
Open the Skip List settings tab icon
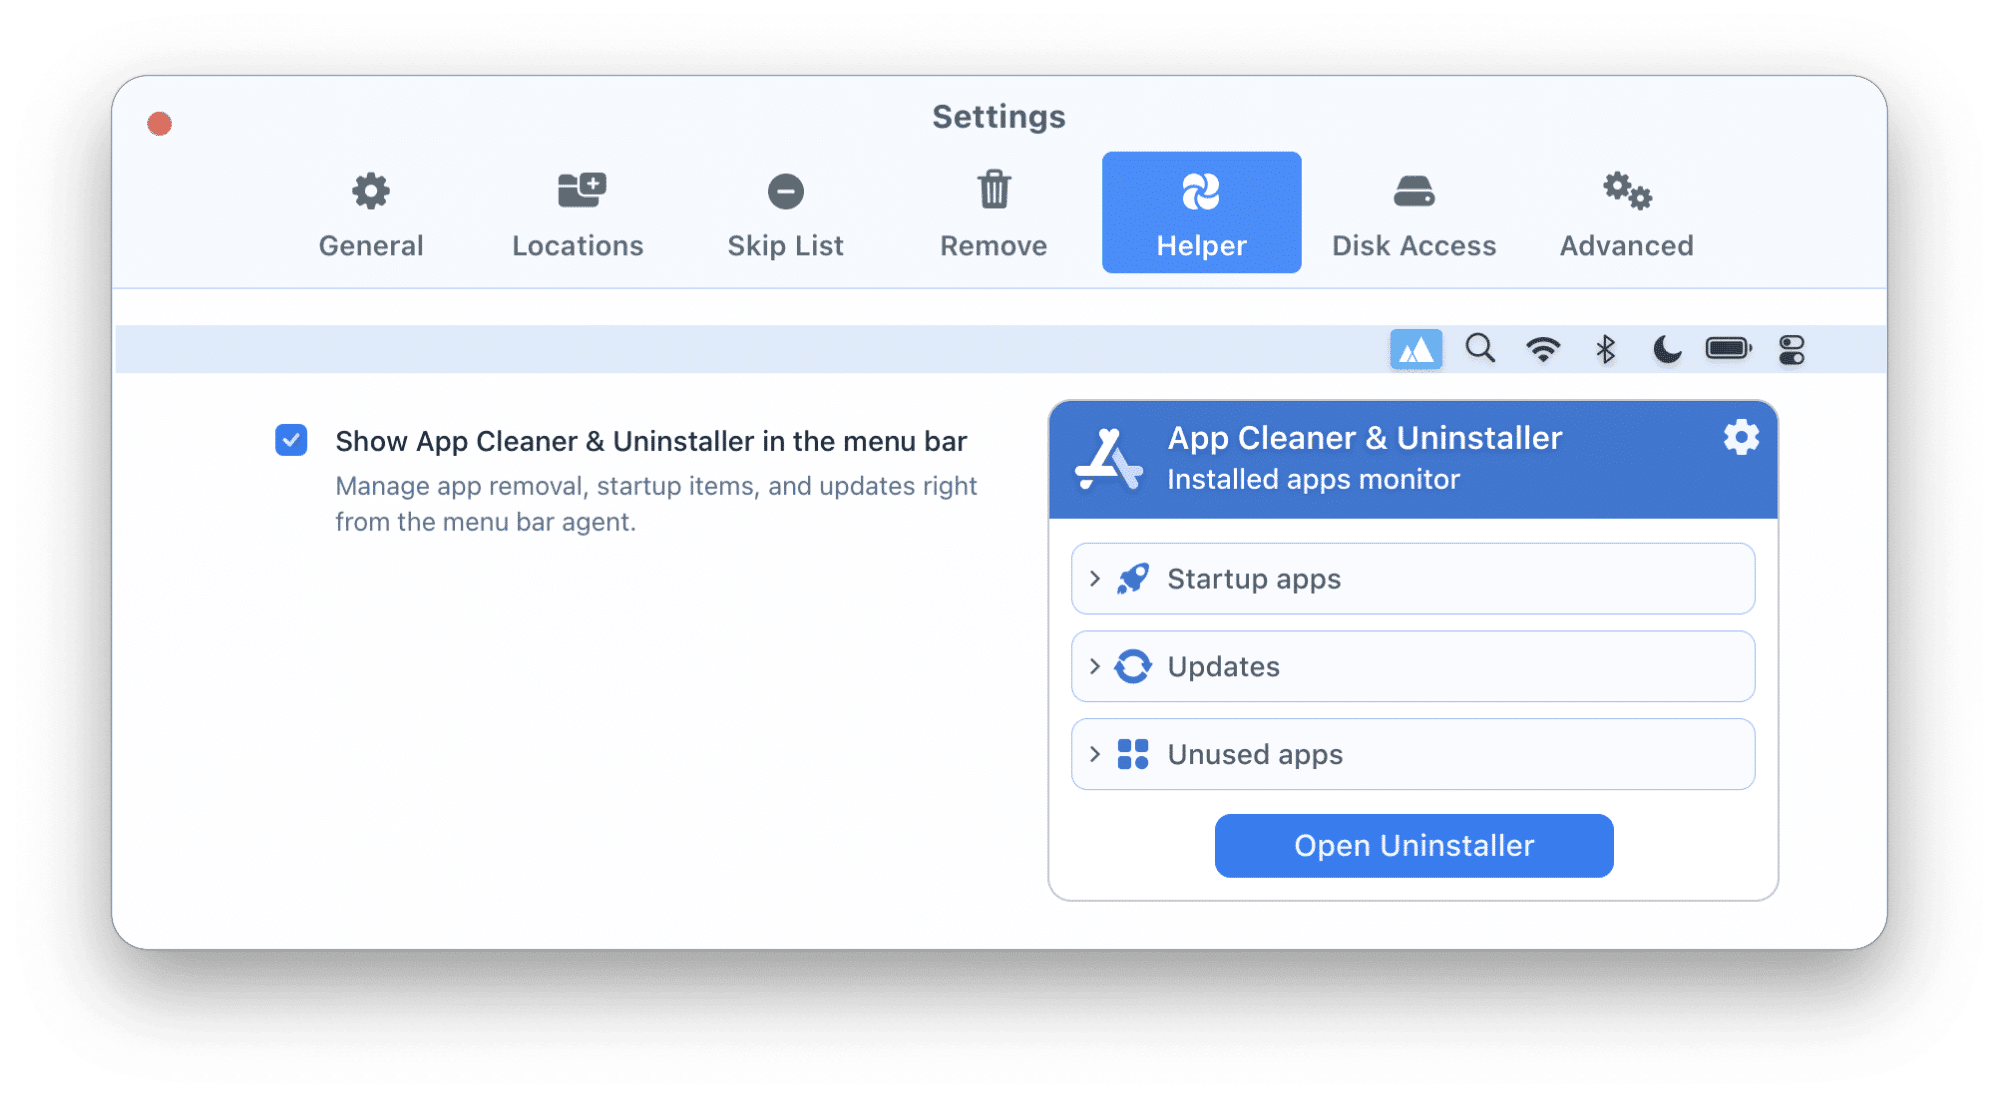tap(785, 190)
